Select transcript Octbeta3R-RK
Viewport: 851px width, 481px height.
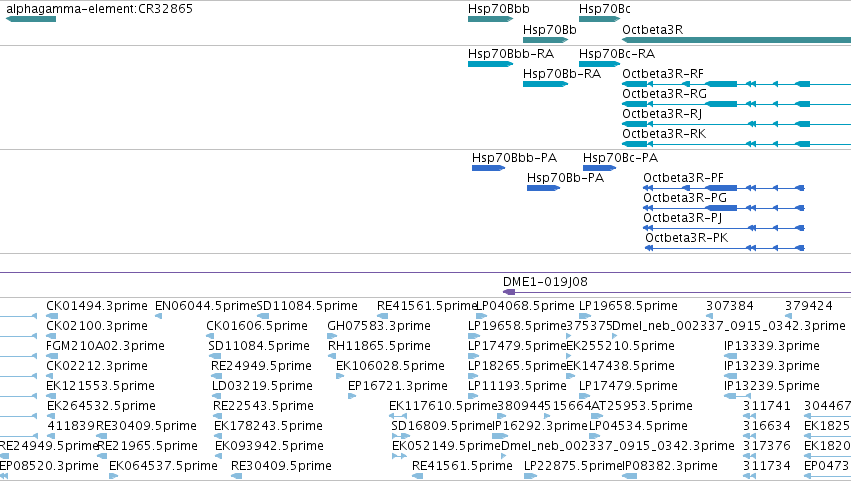[736, 144]
